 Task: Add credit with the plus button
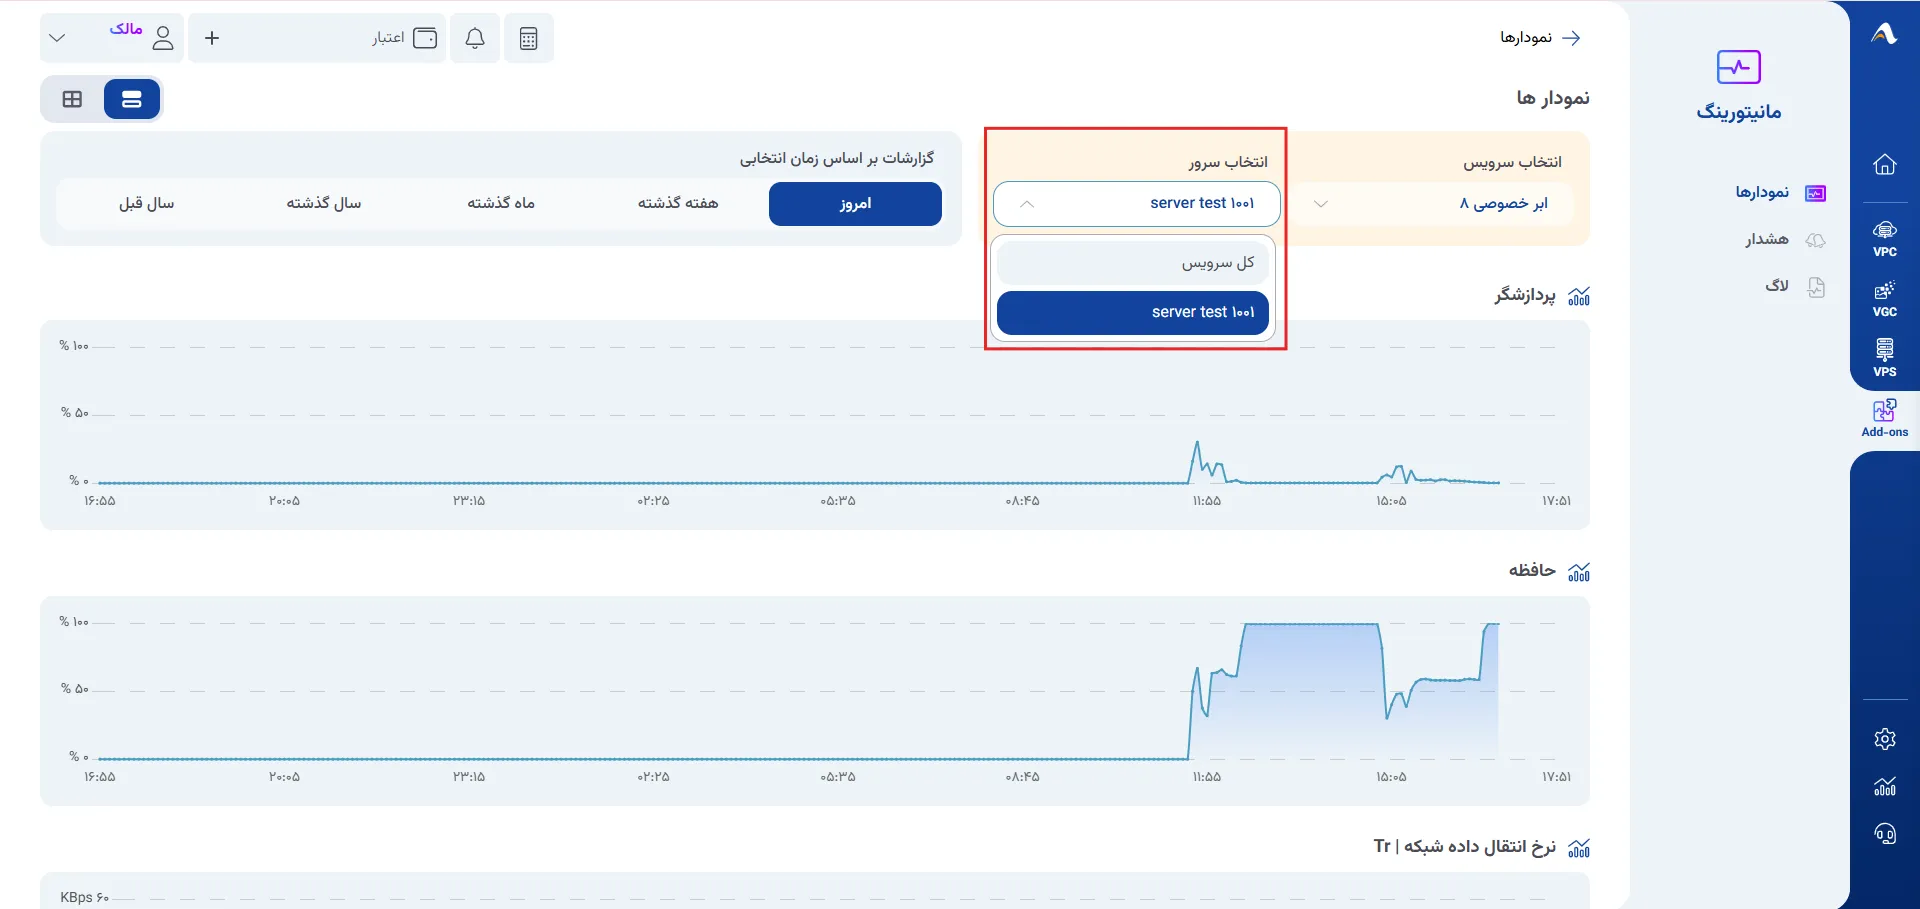pos(212,38)
